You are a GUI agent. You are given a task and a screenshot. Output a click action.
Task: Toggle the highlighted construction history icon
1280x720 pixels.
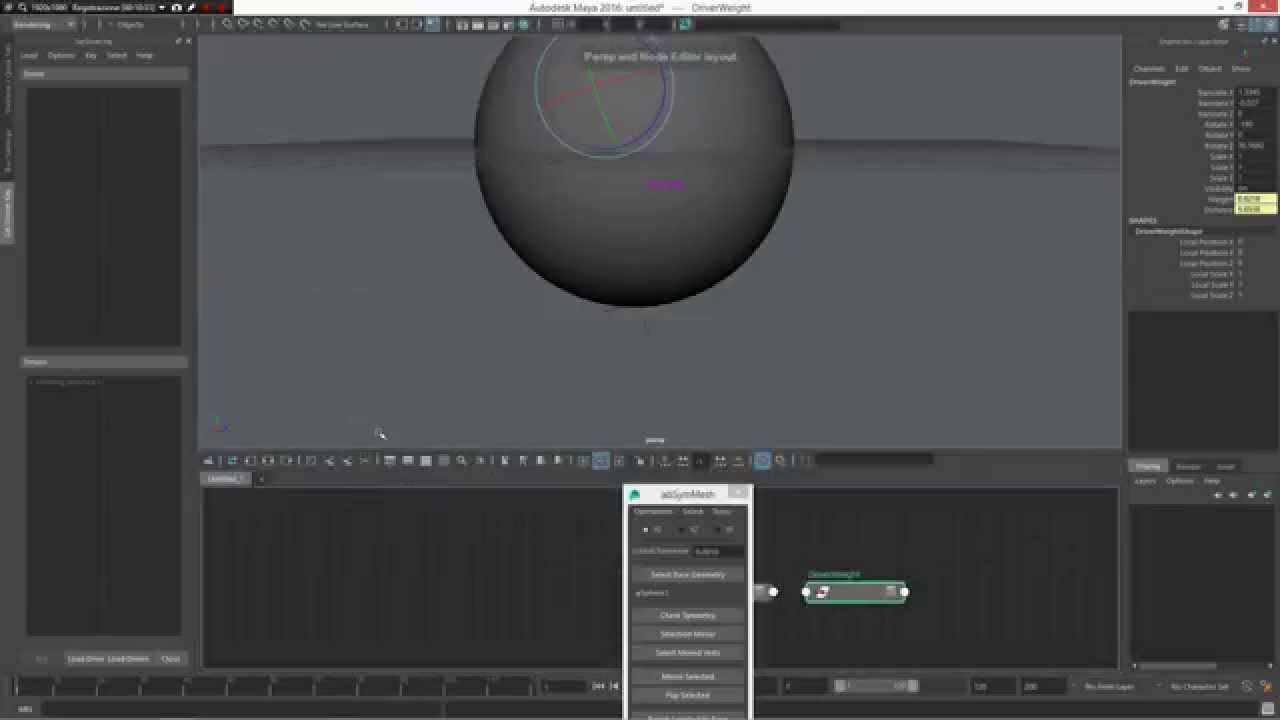431,24
